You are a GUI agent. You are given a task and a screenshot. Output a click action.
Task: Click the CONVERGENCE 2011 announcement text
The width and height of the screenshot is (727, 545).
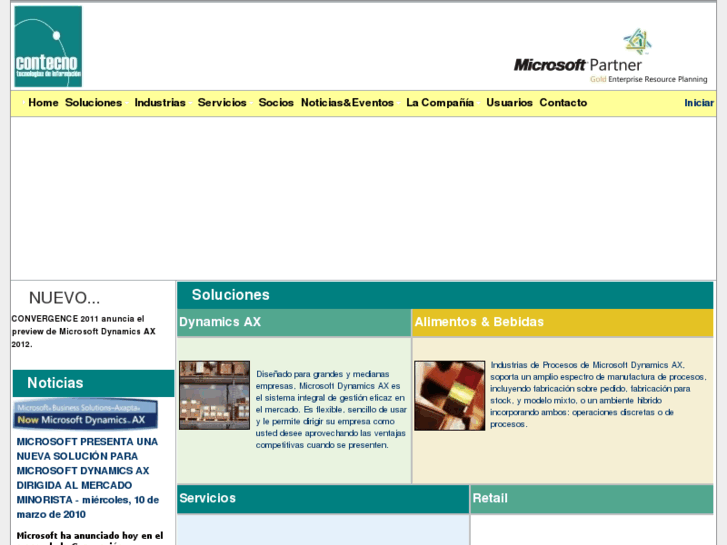[83, 332]
